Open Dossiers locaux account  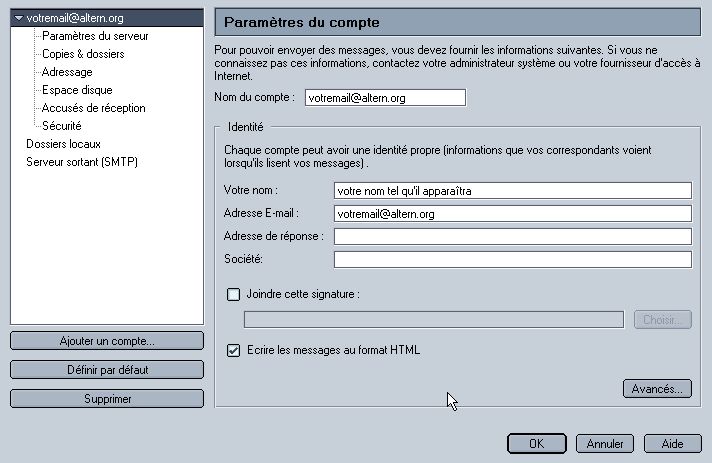[63, 144]
